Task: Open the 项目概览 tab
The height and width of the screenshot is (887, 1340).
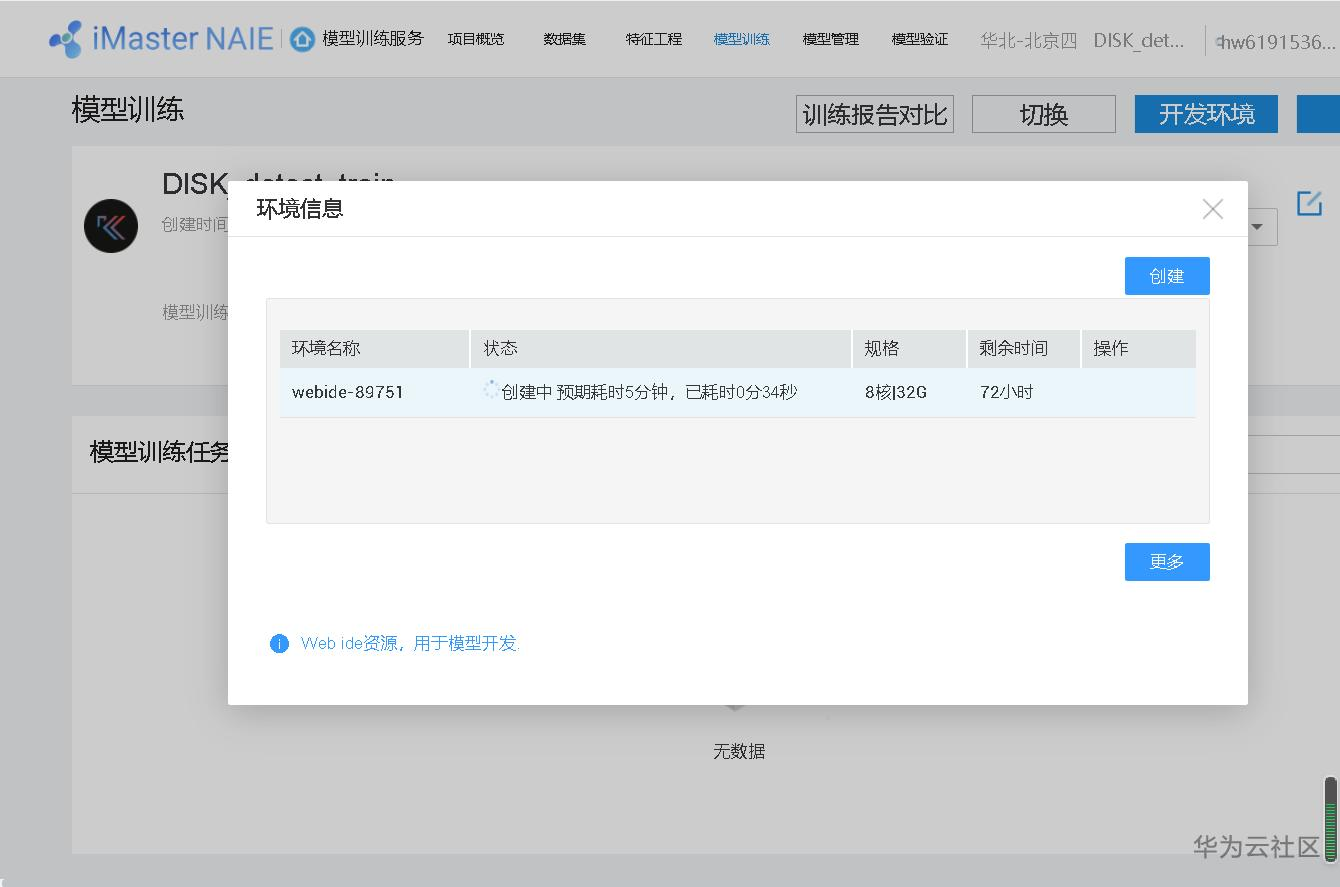Action: [476, 39]
